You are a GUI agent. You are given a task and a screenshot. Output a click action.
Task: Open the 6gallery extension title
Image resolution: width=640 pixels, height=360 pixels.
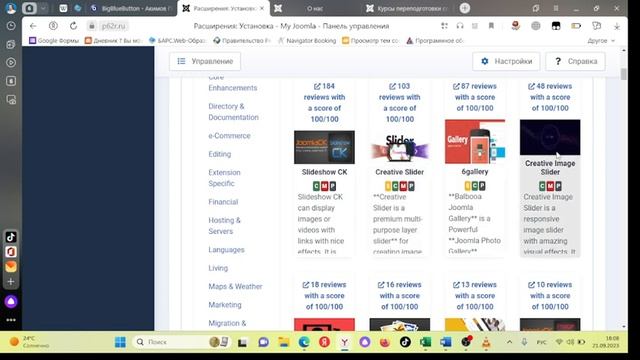click(475, 171)
